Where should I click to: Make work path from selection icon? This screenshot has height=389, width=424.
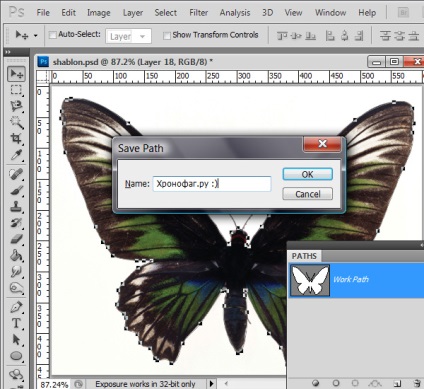[376, 383]
